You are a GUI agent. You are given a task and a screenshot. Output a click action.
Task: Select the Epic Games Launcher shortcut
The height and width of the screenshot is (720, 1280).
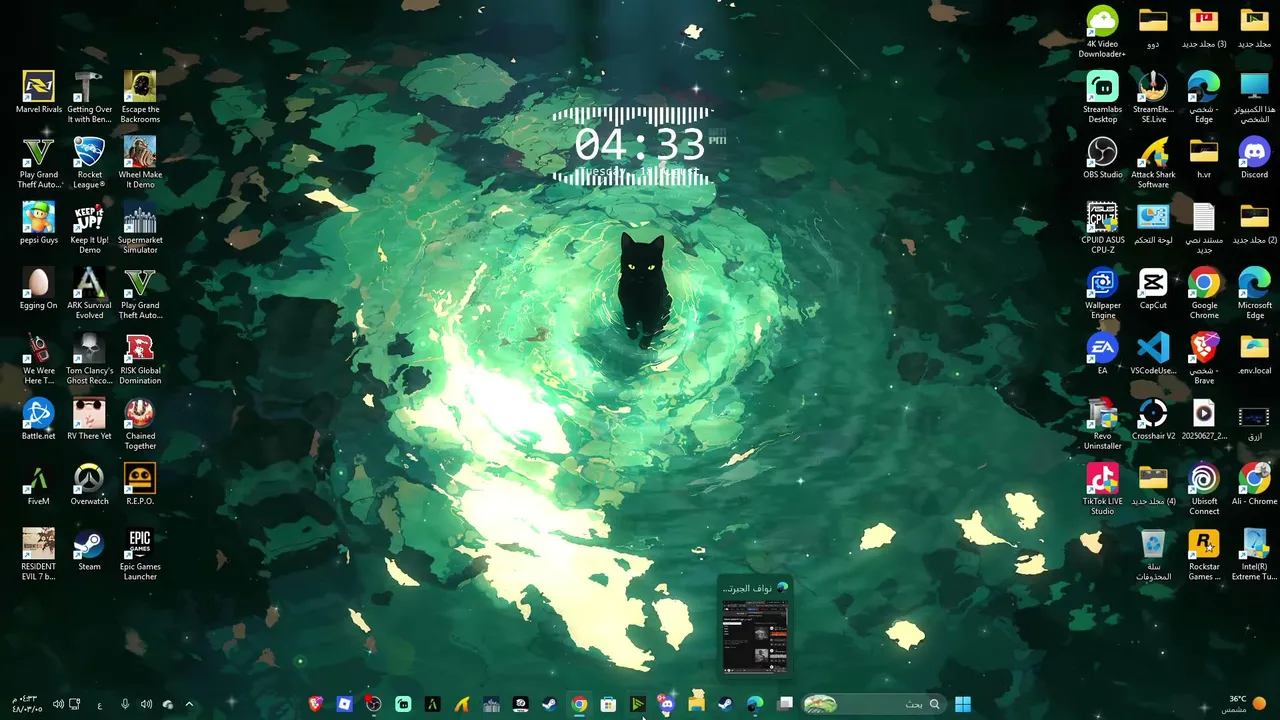[x=140, y=555]
